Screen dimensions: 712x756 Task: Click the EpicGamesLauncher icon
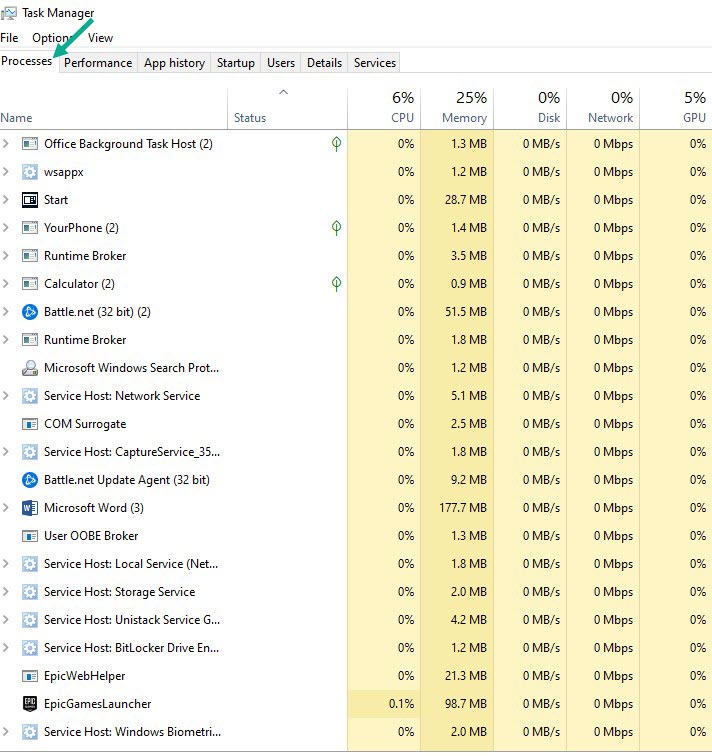30,704
